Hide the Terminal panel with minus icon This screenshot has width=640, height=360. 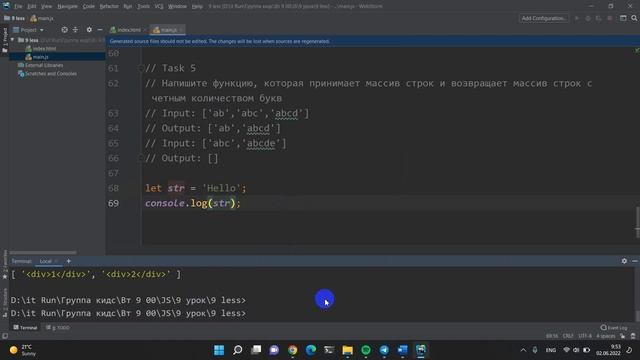[635, 261]
